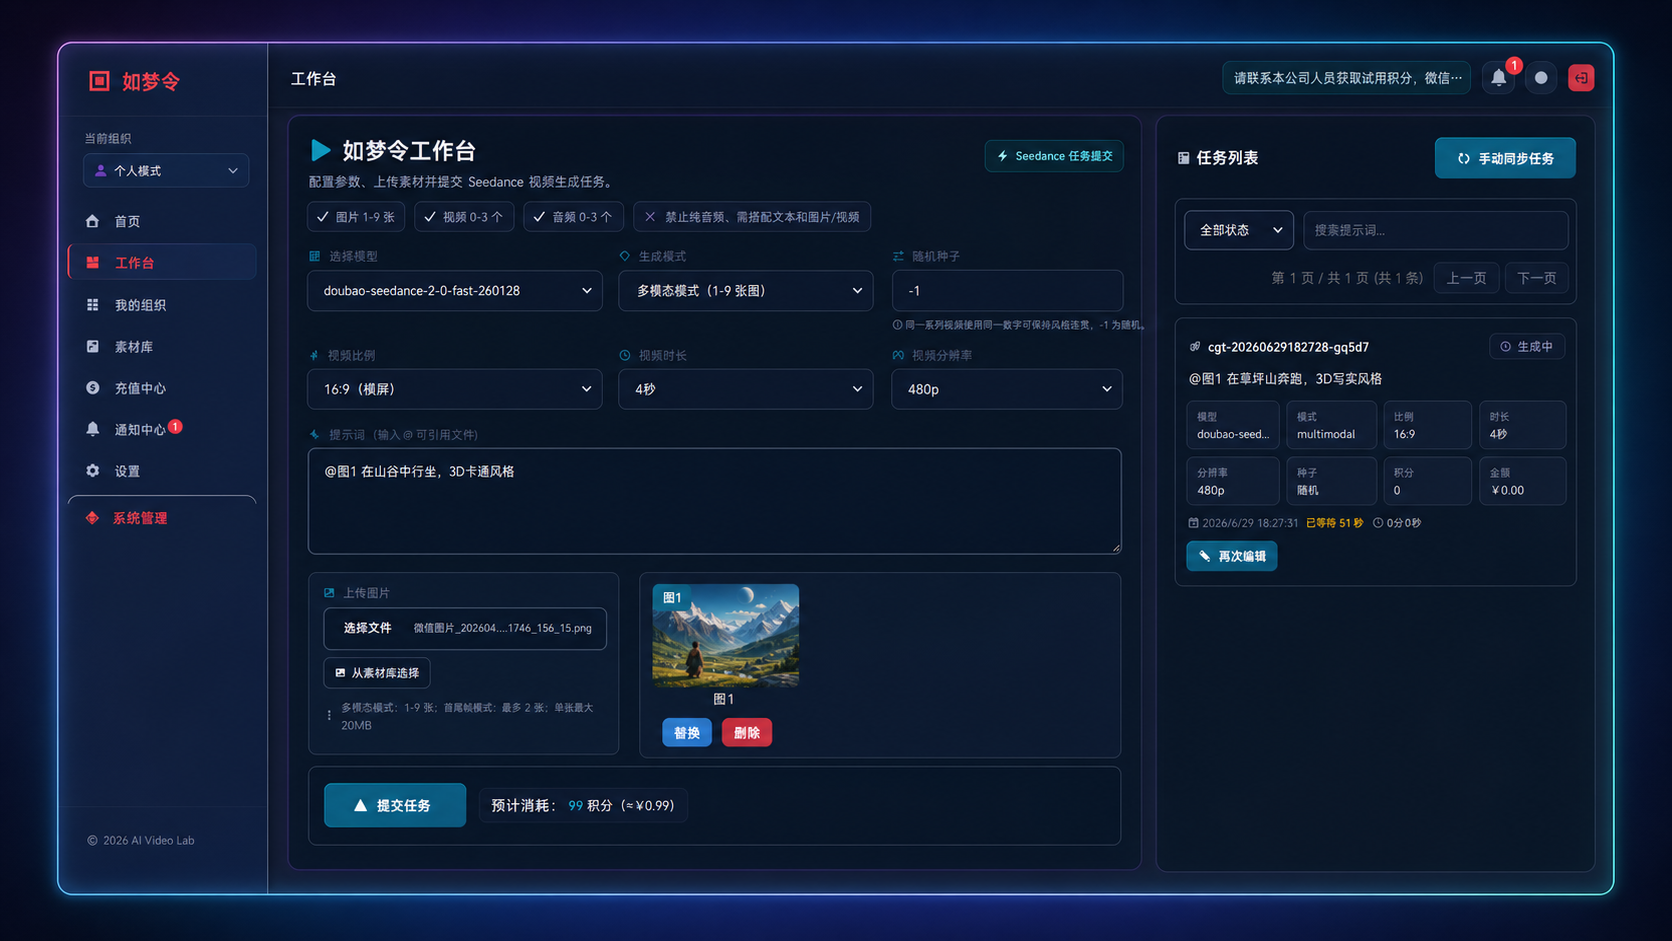The height and width of the screenshot is (941, 1672).
Task: Open 我的组织 in sidebar
Action: click(162, 305)
